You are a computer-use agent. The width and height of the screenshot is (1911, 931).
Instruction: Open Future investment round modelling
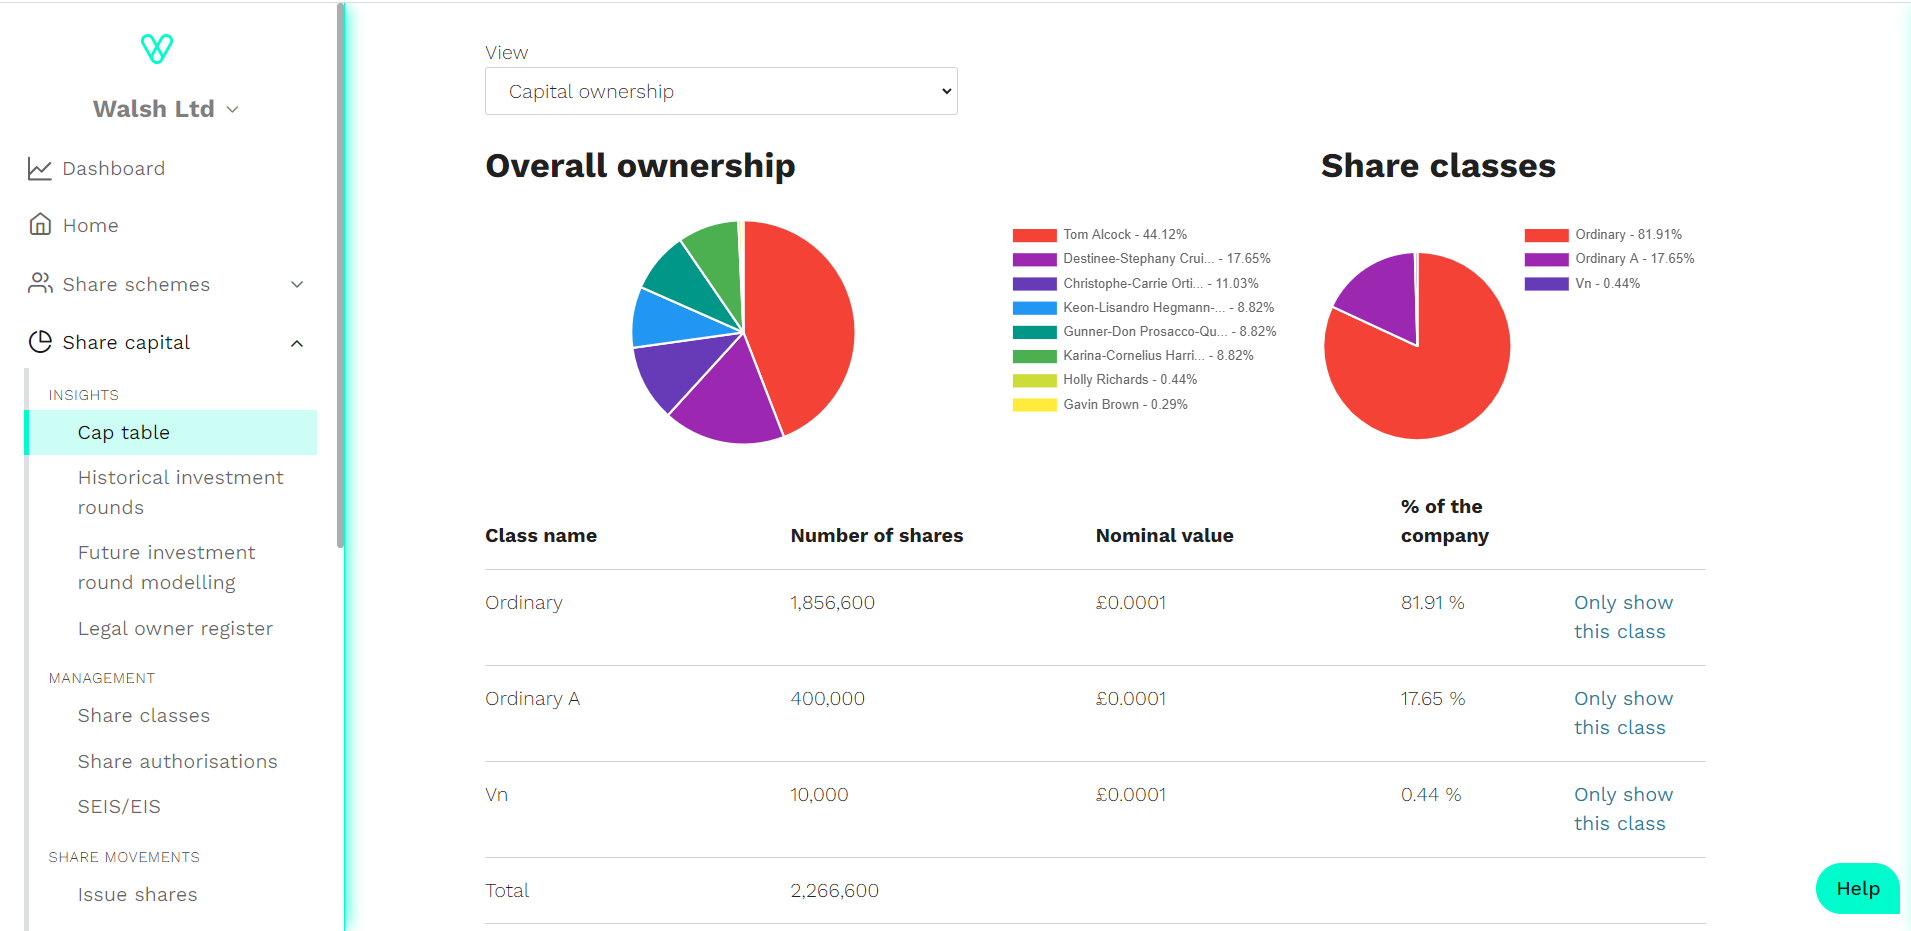tap(166, 567)
